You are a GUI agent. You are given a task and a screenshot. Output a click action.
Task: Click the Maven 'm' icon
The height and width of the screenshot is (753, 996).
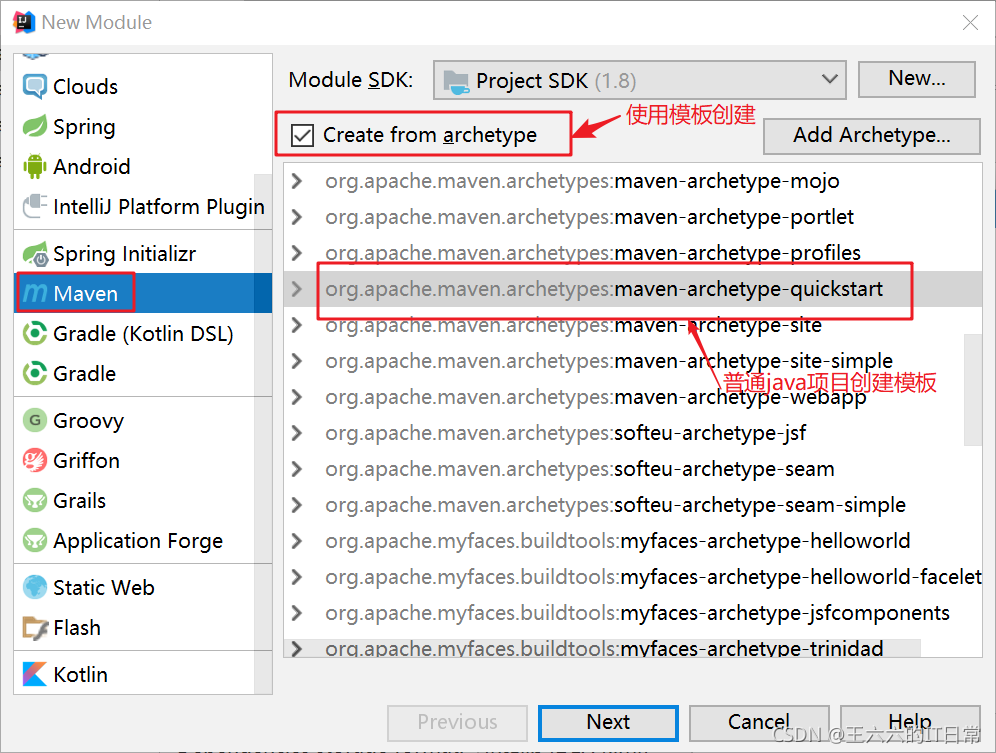[x=34, y=294]
